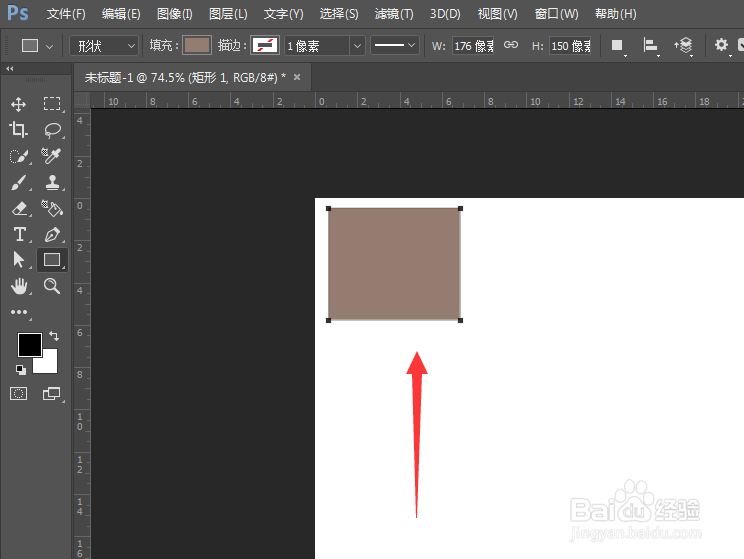The image size is (744, 559).
Task: Open the 图像(I) menu
Action: pos(175,14)
